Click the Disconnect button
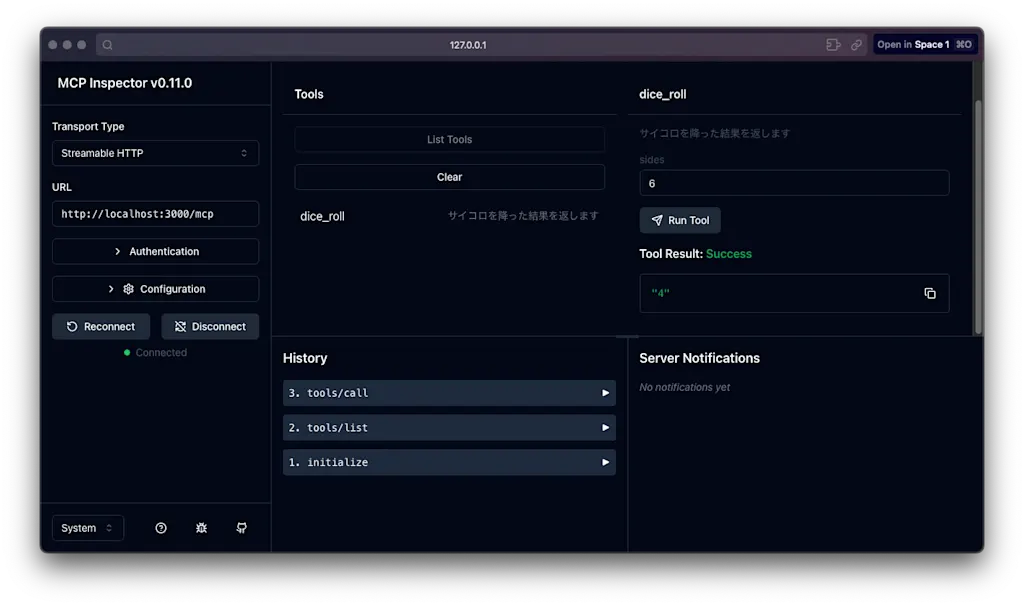Image resolution: width=1024 pixels, height=606 pixels. tap(210, 327)
